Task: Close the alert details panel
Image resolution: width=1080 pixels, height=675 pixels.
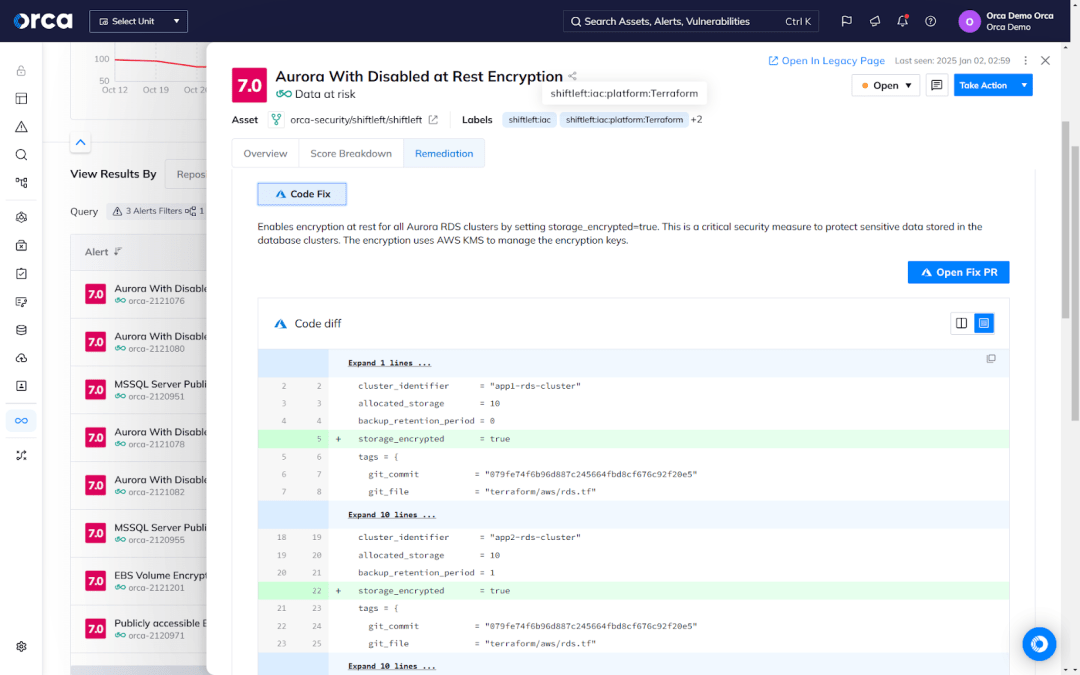Action: click(x=1046, y=61)
